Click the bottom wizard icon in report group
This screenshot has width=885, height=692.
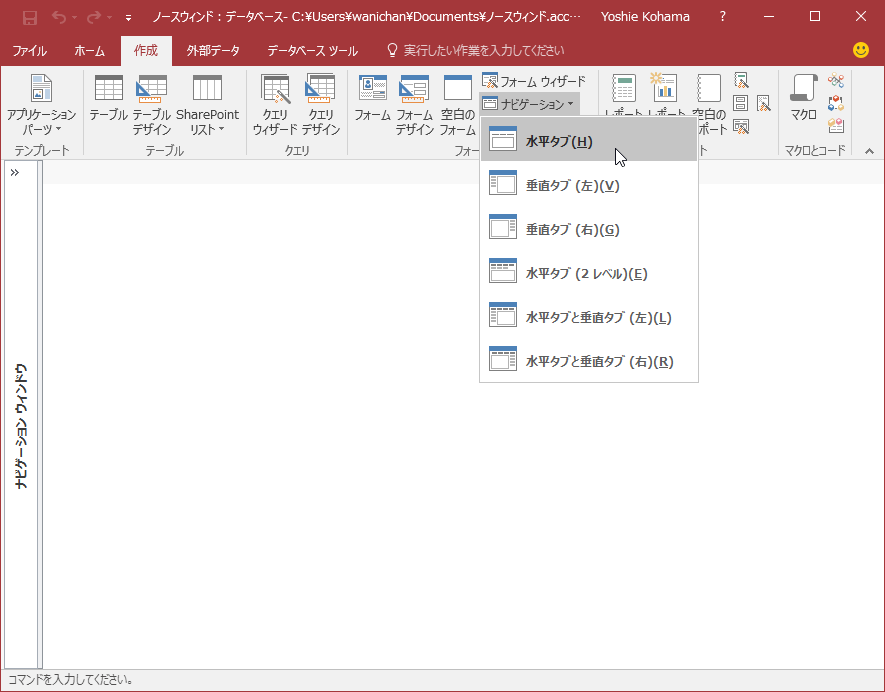[741, 126]
